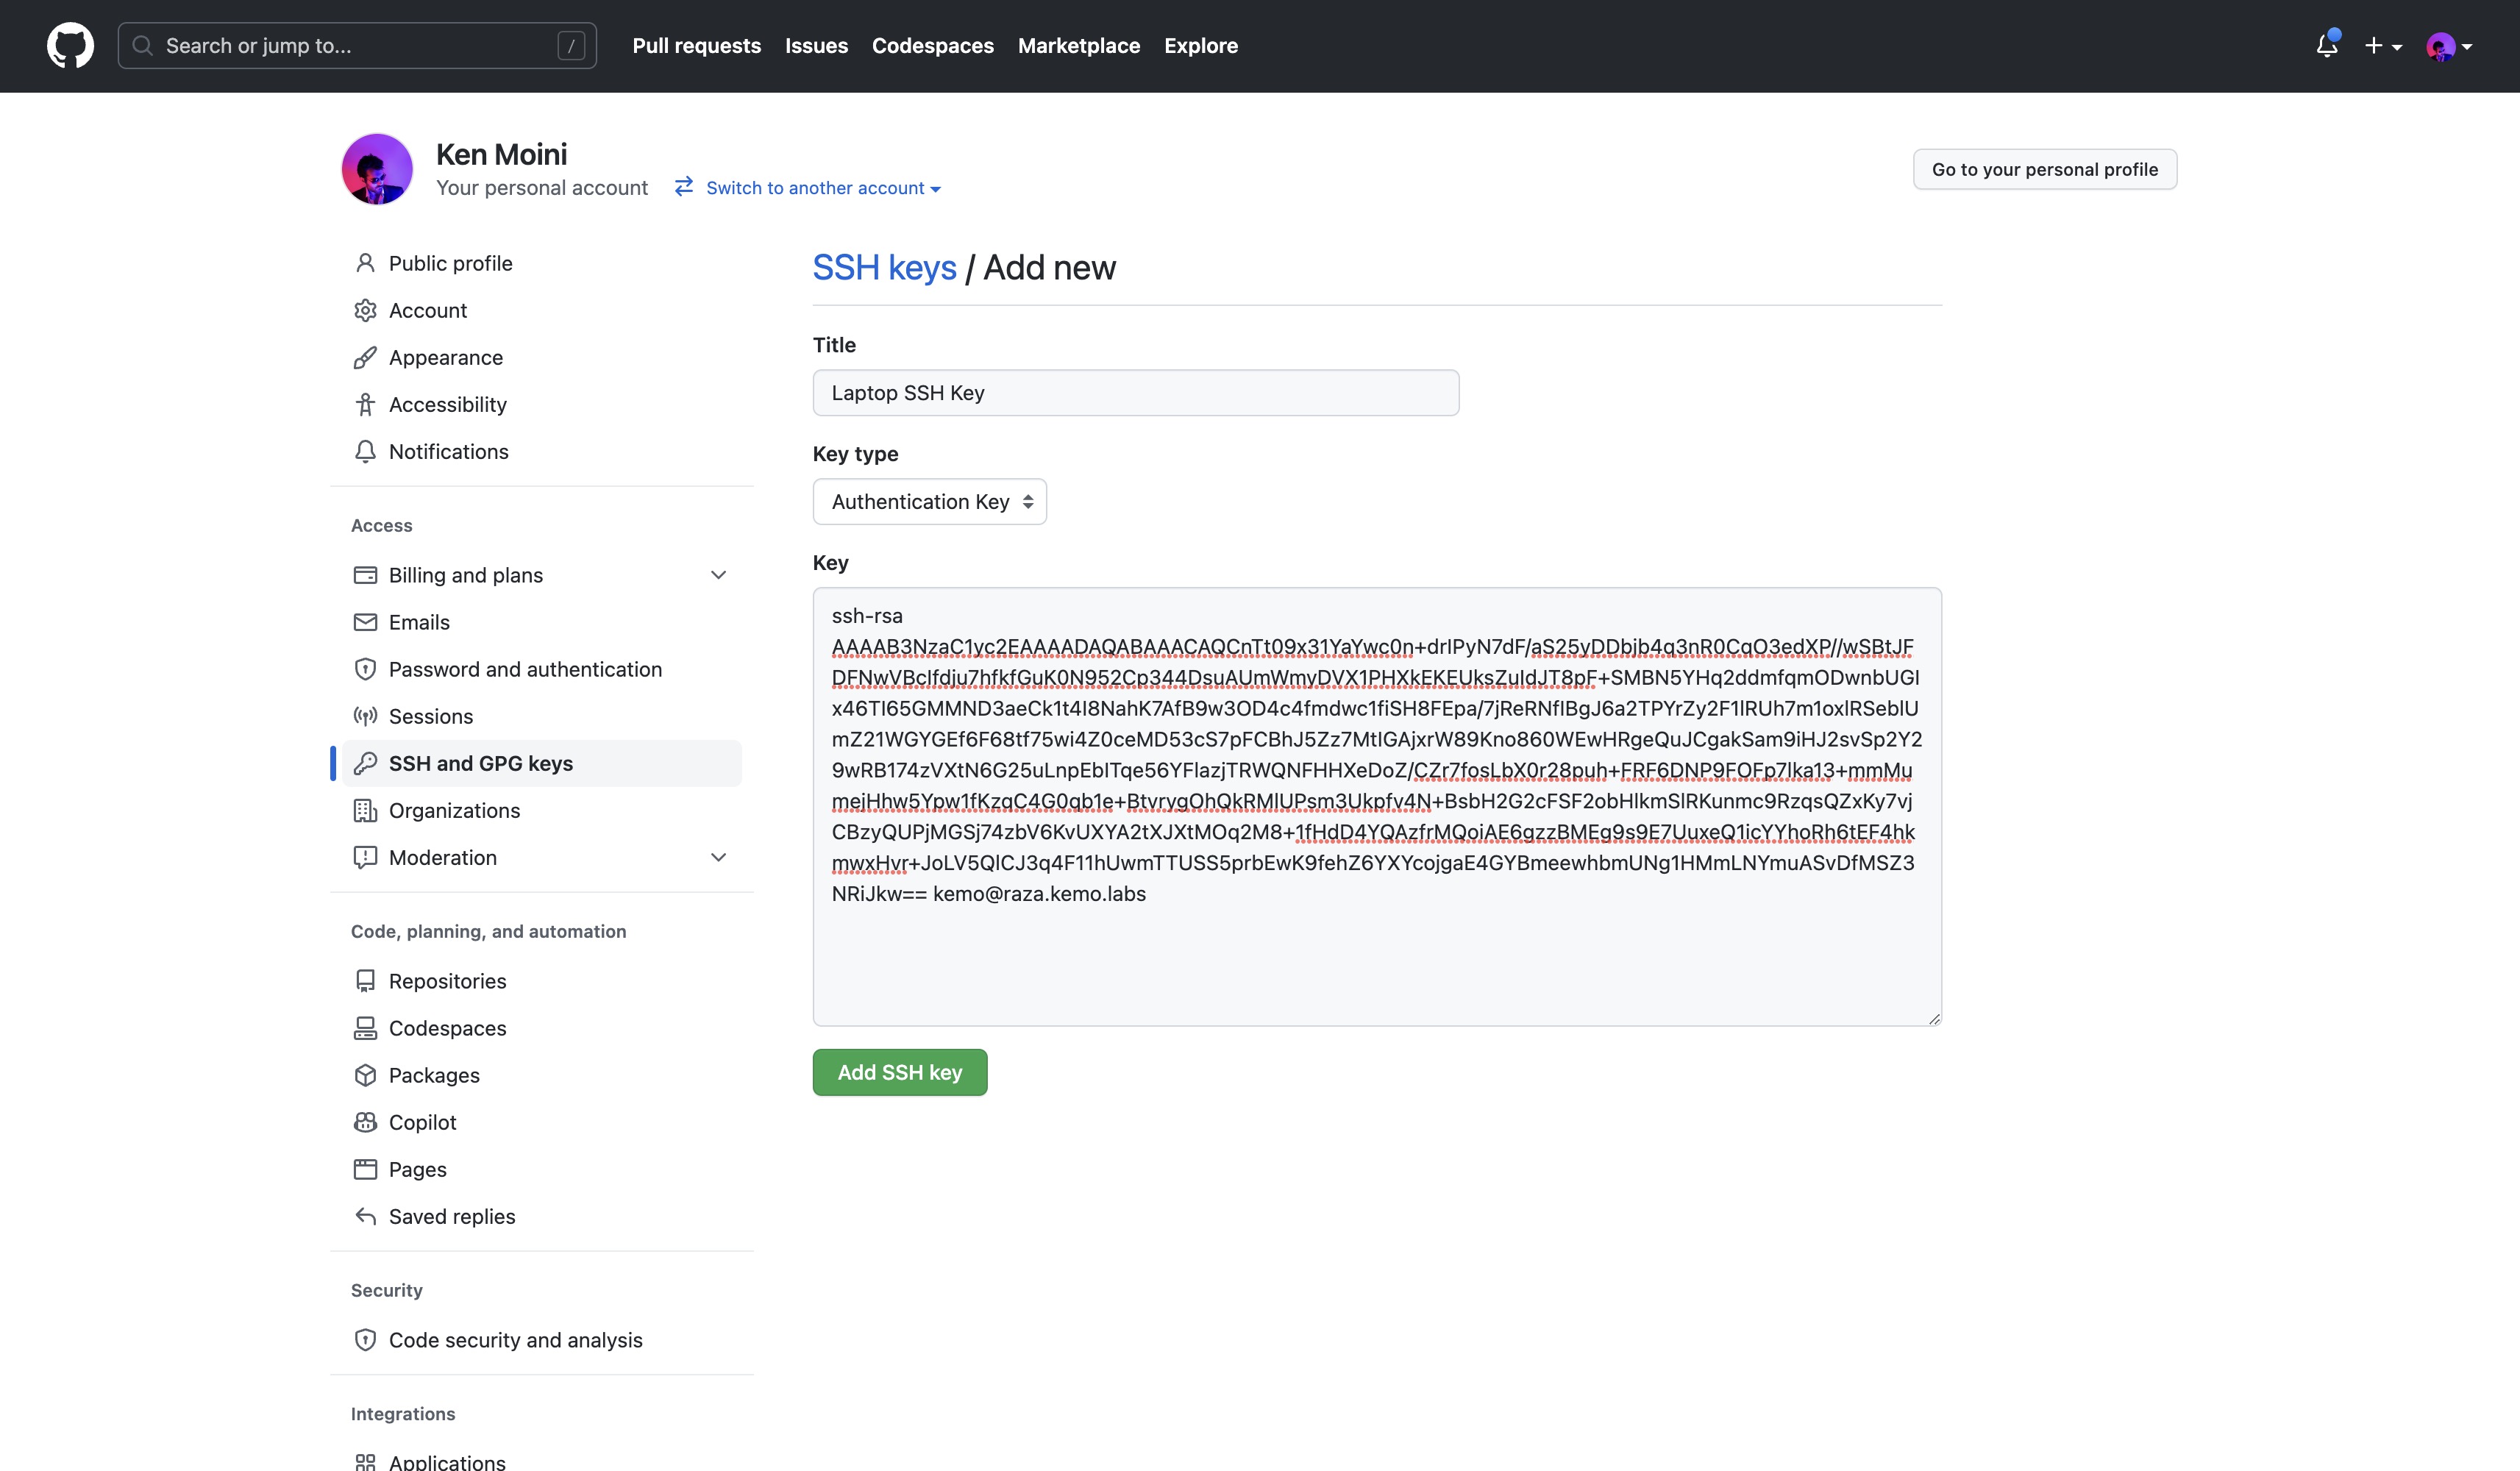Open the Authentication Key type dropdown

(x=929, y=501)
